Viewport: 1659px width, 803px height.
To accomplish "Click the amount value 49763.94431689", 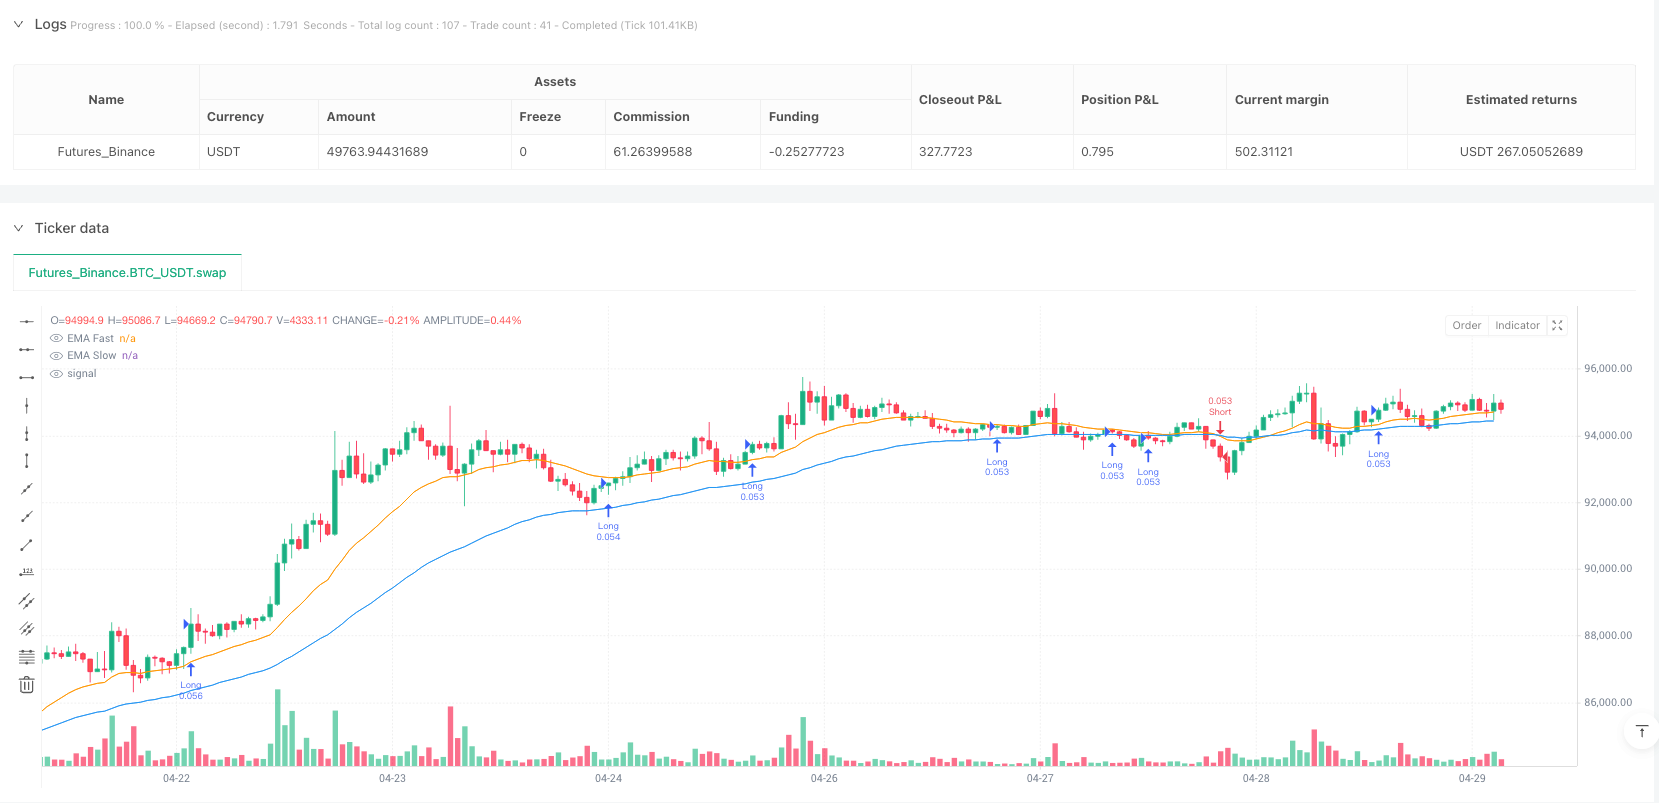I will tap(377, 152).
